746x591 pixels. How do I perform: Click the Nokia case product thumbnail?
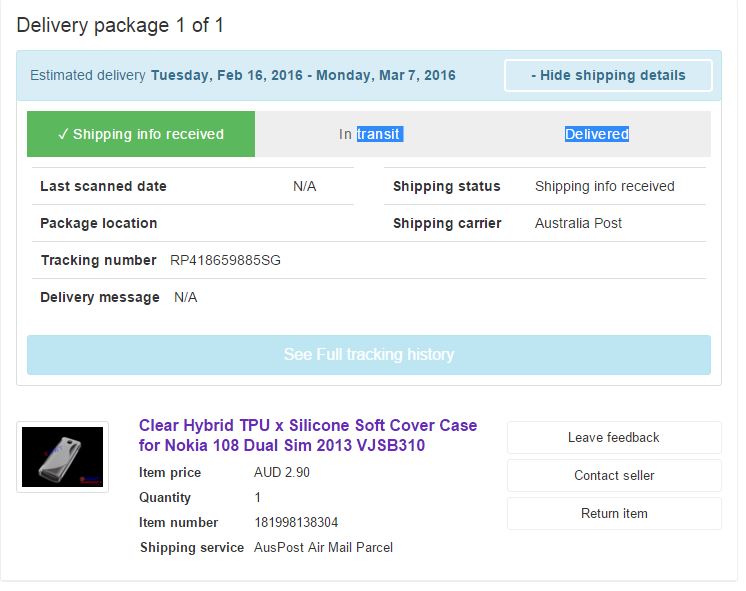62,457
